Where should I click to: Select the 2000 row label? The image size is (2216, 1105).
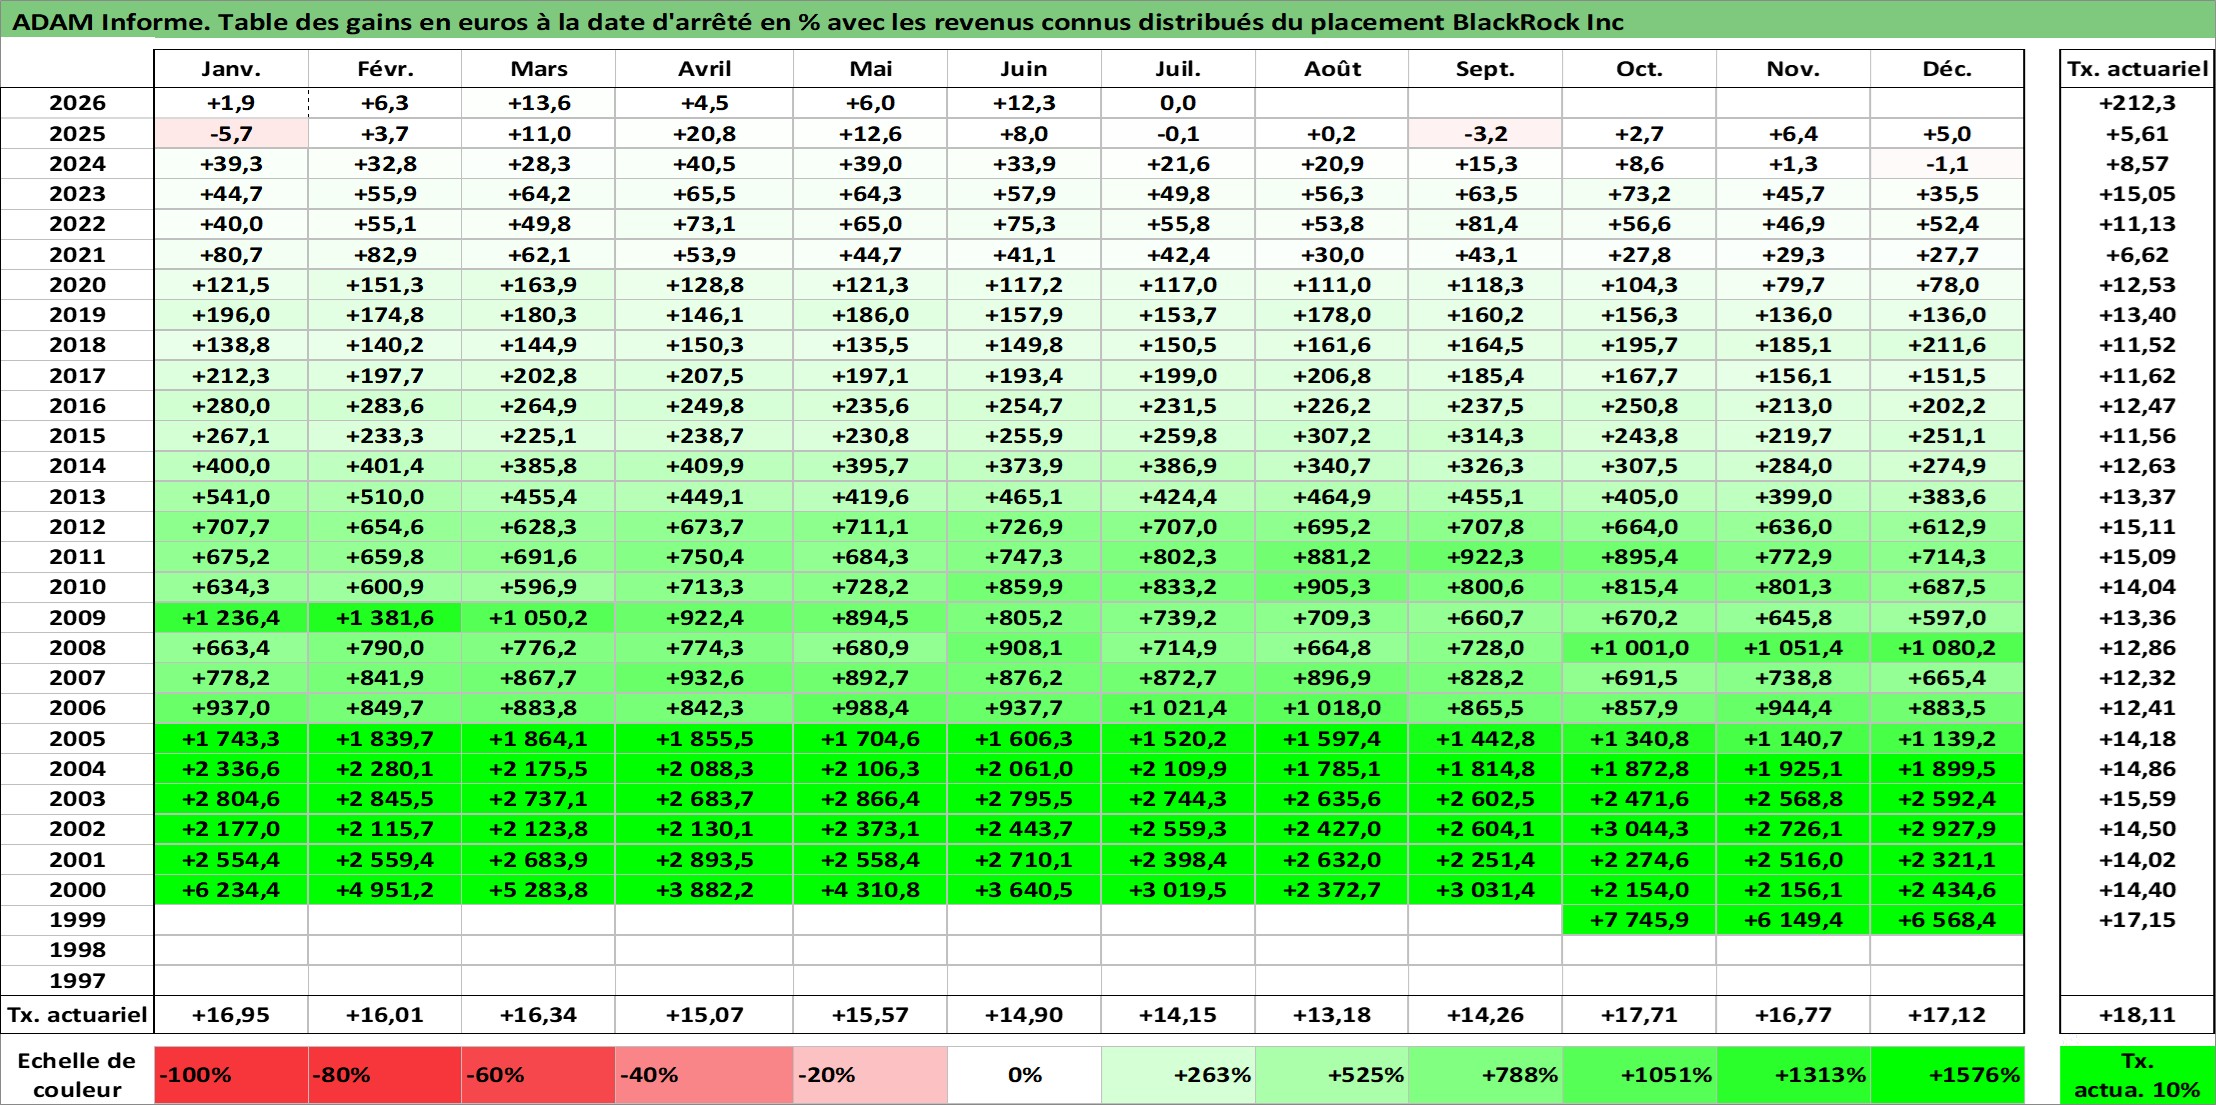[x=77, y=890]
